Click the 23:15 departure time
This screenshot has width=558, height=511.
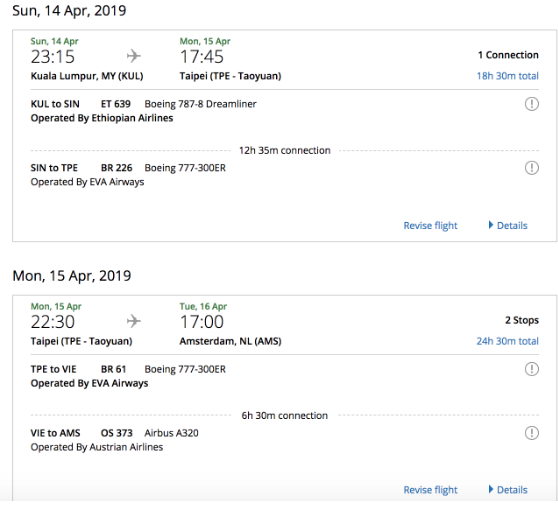[x=53, y=57]
